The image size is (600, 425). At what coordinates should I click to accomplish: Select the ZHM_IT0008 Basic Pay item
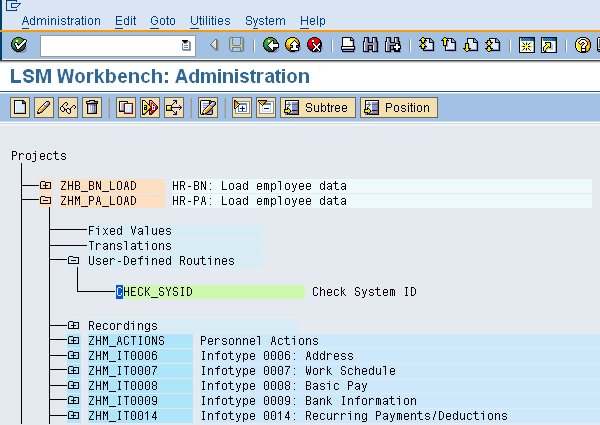coord(122,386)
